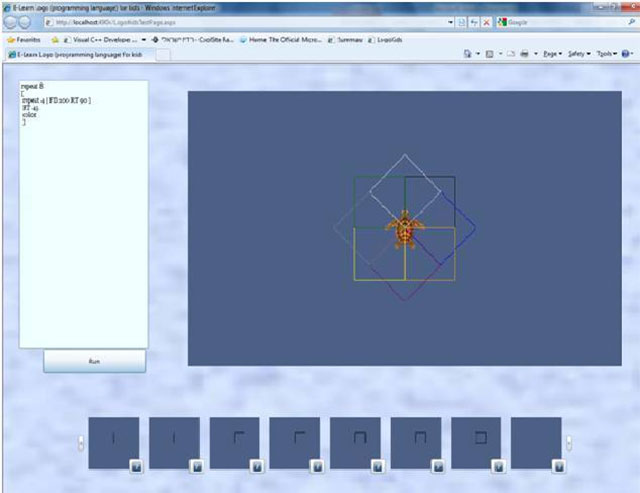The width and height of the screenshot is (640, 493).
Task: Click the turtle sprite on the canvas
Action: [405, 229]
